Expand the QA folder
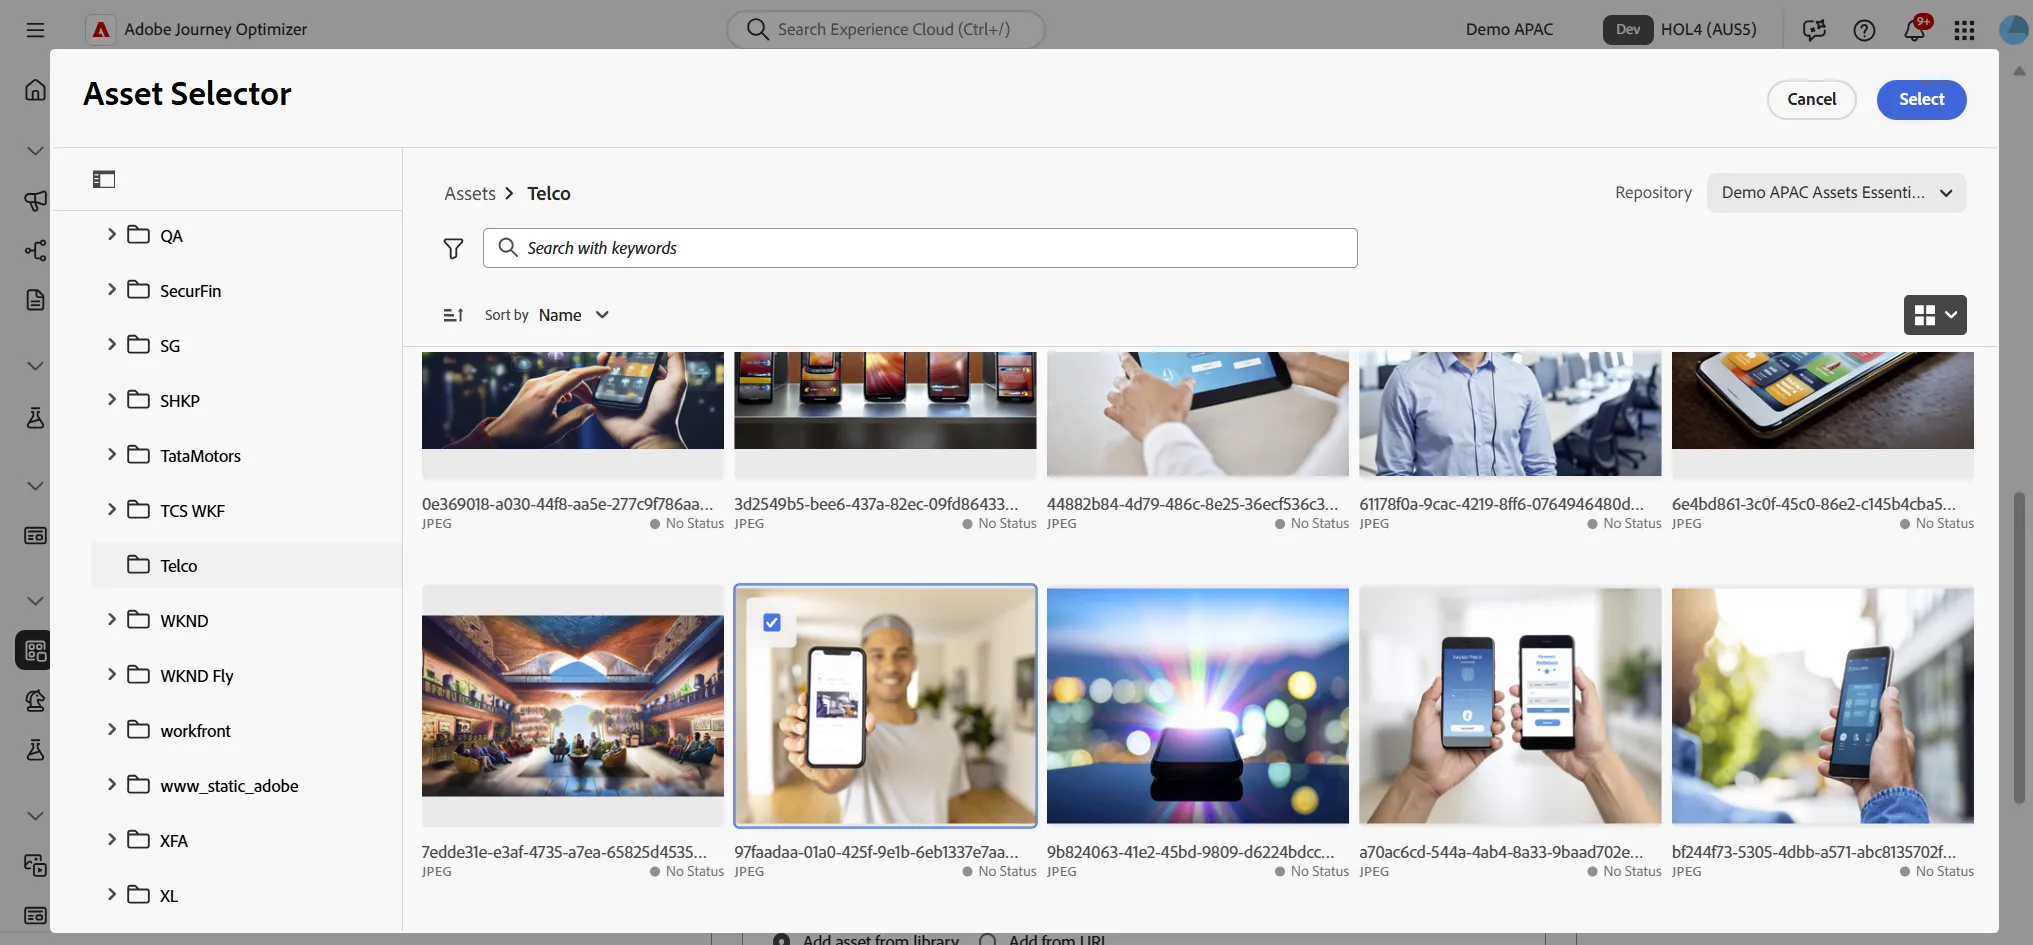This screenshot has width=2033, height=945. tap(111, 234)
